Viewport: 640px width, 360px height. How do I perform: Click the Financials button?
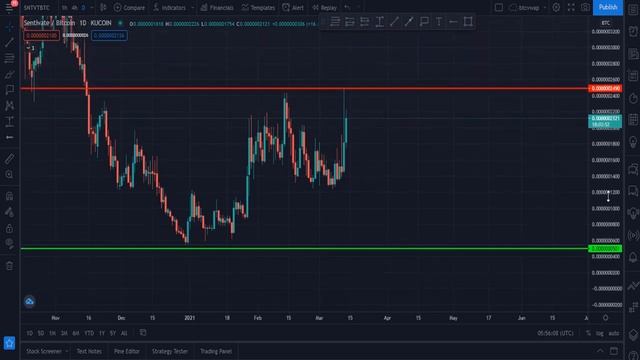pyautogui.click(x=217, y=7)
